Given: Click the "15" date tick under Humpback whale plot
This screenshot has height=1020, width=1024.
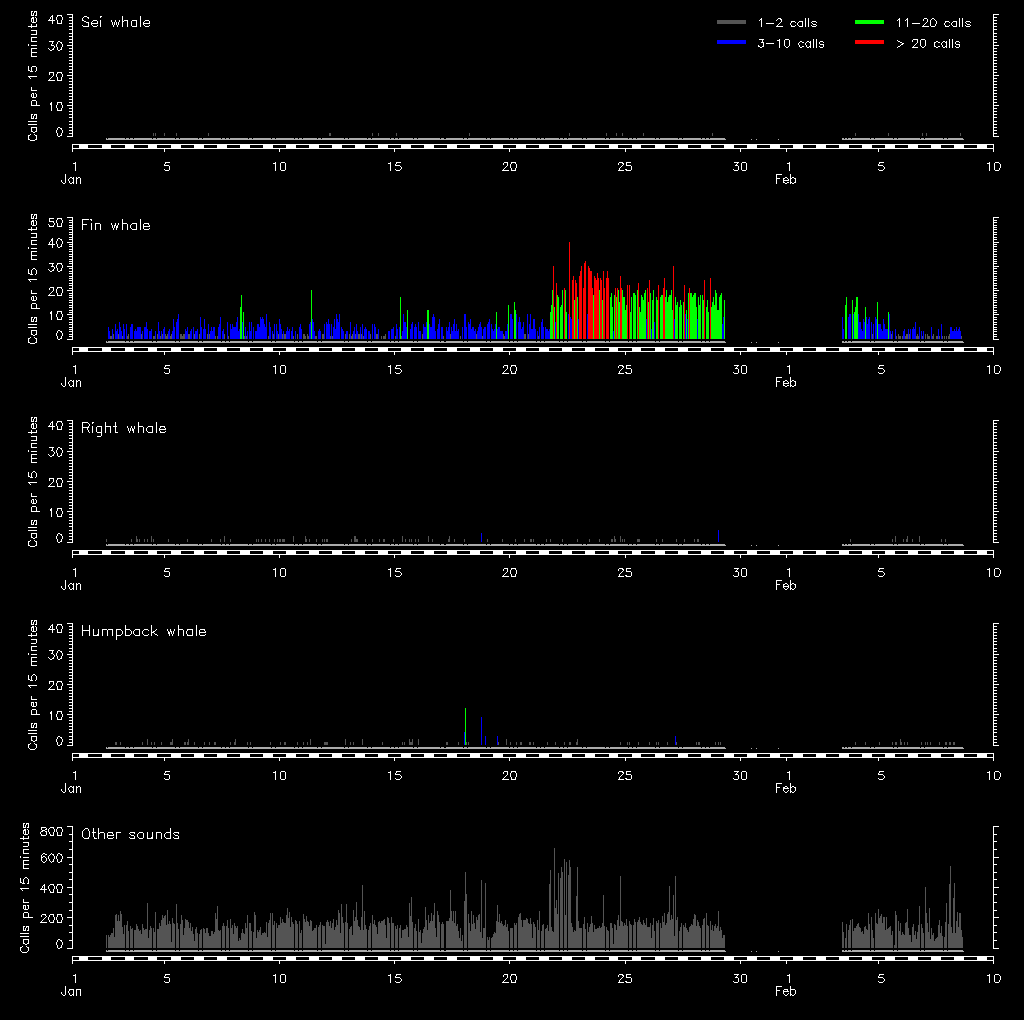Looking at the screenshot, I should (395, 776).
